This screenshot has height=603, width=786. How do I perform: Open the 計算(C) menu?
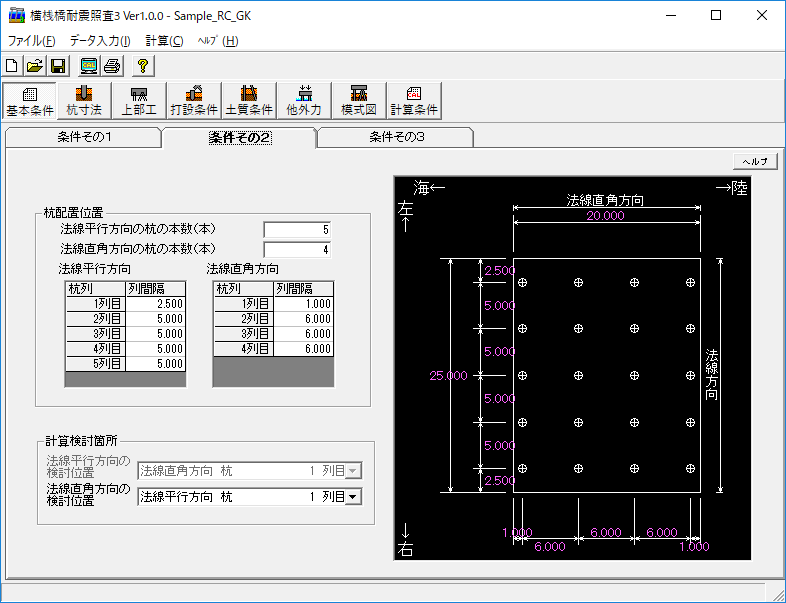[164, 41]
